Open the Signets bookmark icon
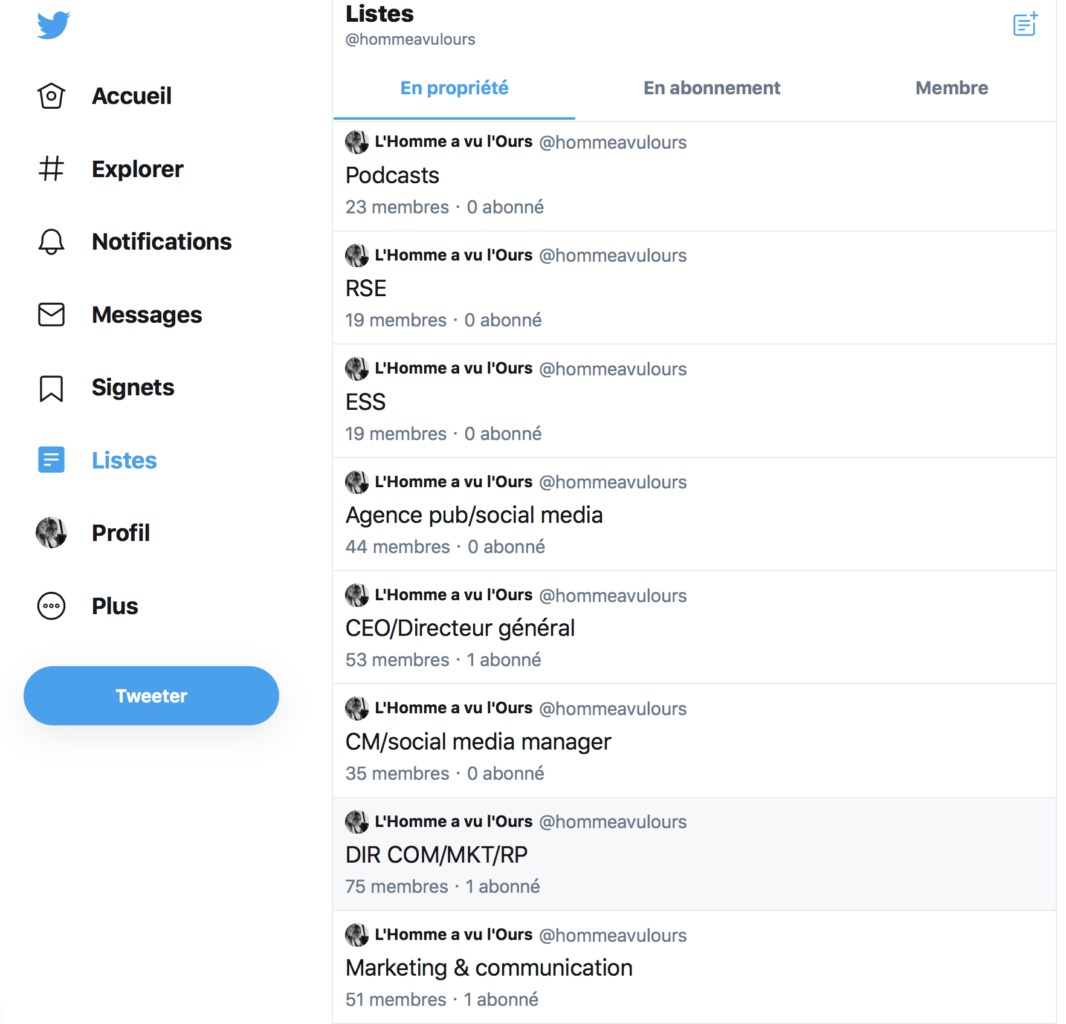Screen dimensions: 1066x1024 51,388
